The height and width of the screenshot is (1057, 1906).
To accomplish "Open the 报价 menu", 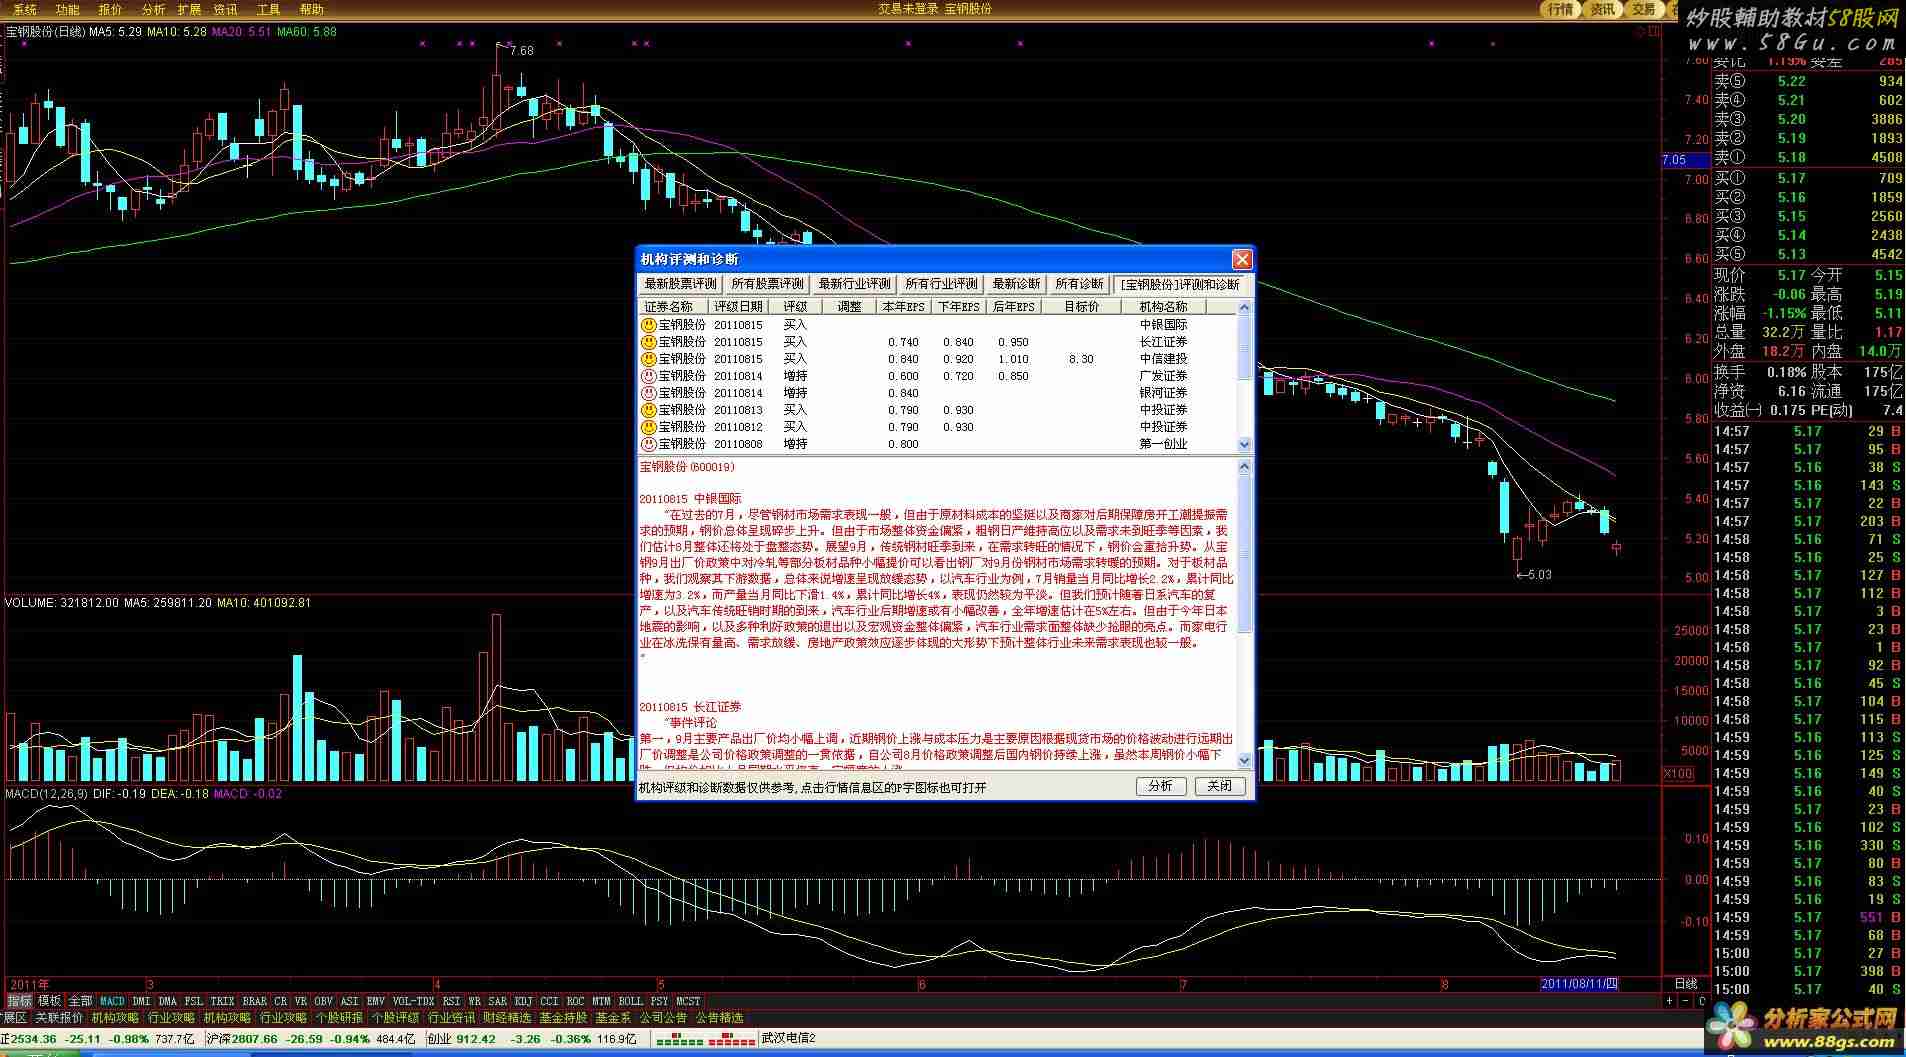I will (x=110, y=9).
